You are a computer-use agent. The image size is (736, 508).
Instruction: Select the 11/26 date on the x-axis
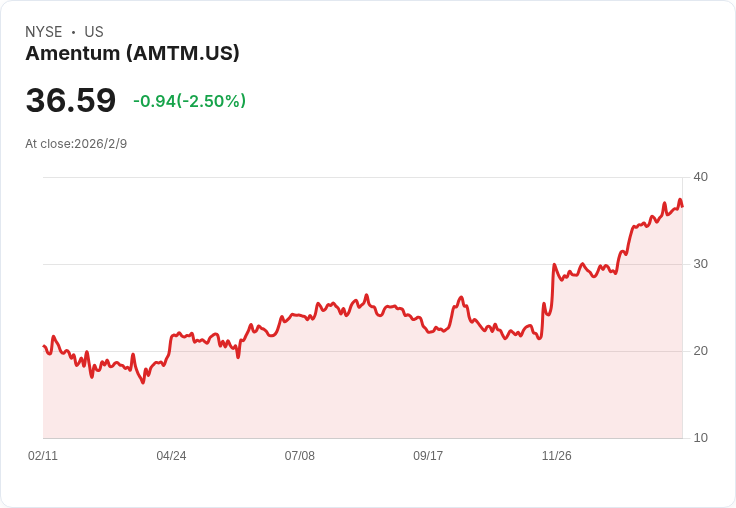556,456
